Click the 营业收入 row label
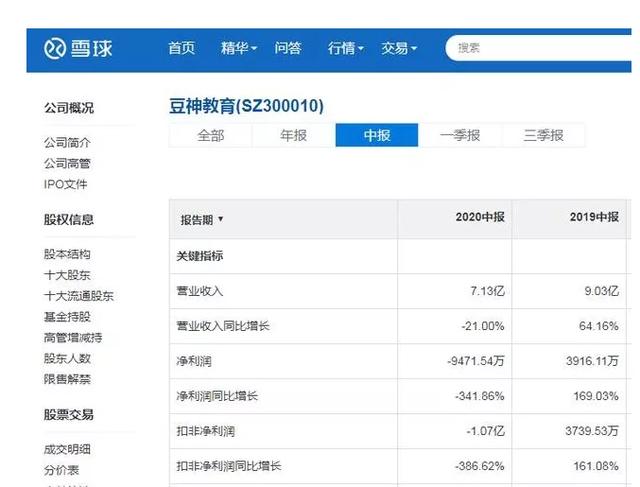The height and width of the screenshot is (487, 640). (200, 291)
